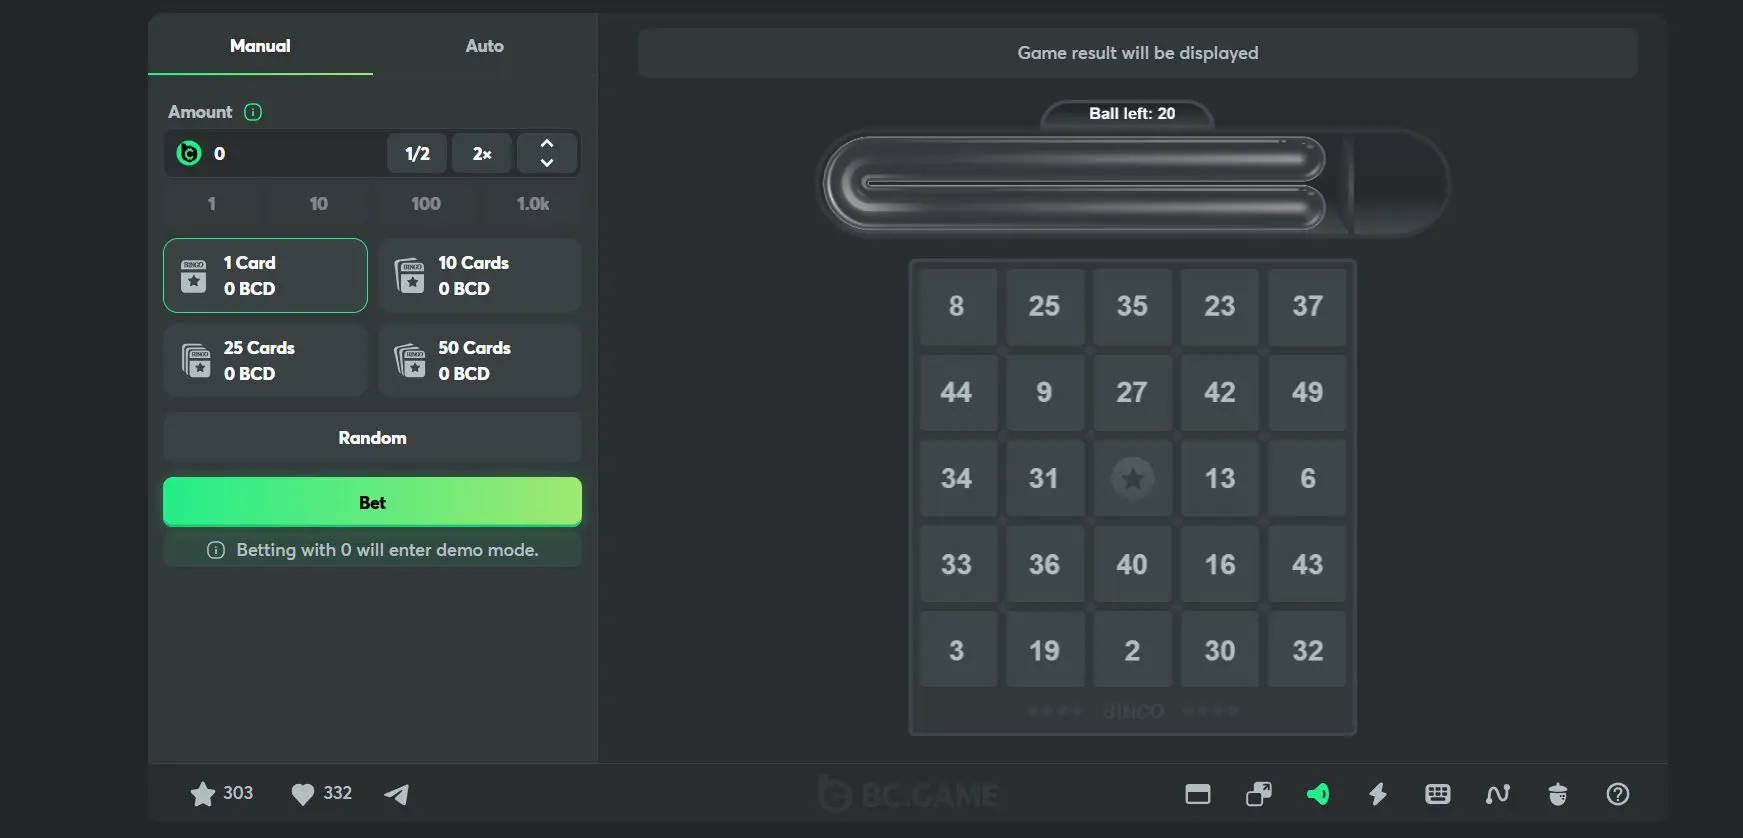
Task: Click number 27 on the bingo card
Action: pos(1132,392)
